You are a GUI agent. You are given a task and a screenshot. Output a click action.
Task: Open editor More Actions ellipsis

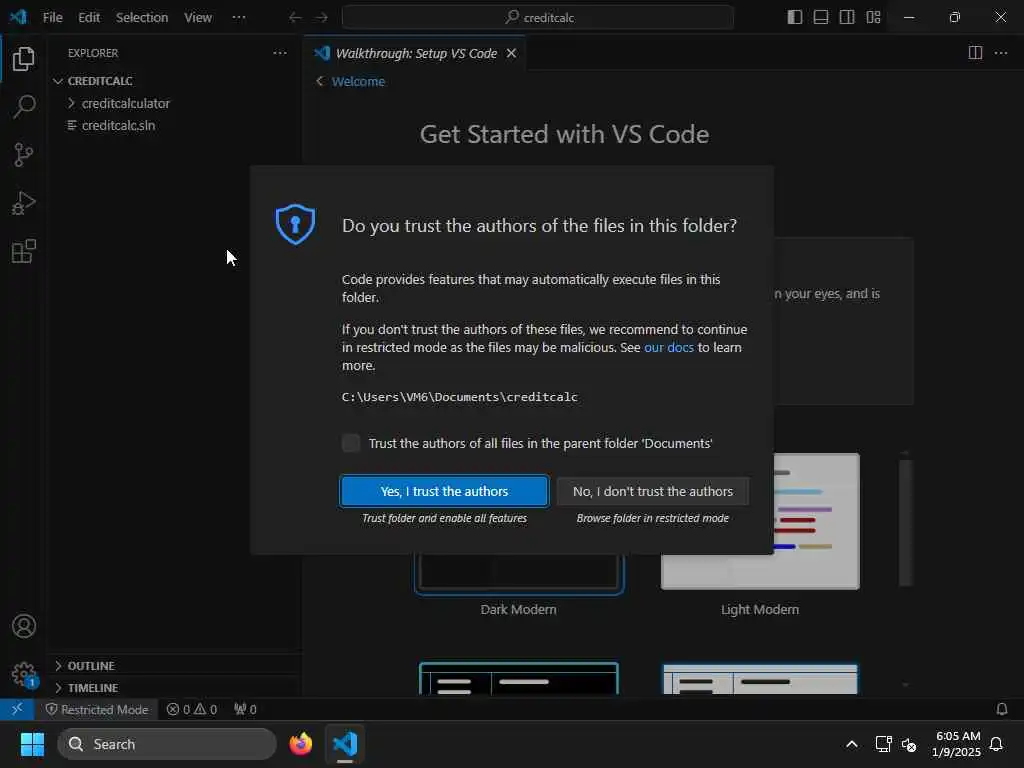tap(1000, 53)
